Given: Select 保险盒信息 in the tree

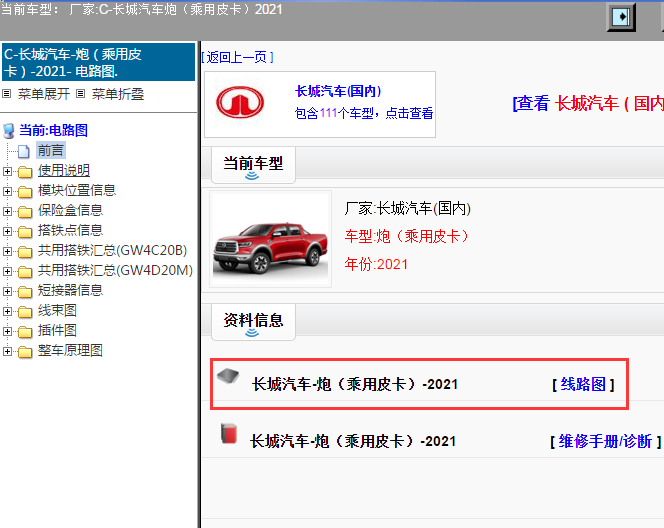Looking at the screenshot, I should click(70, 210).
